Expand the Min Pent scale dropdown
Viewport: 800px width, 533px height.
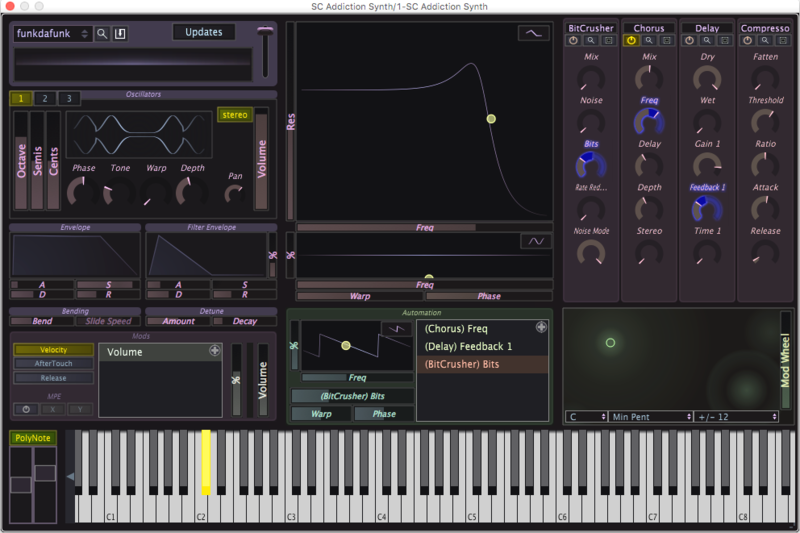(x=651, y=416)
